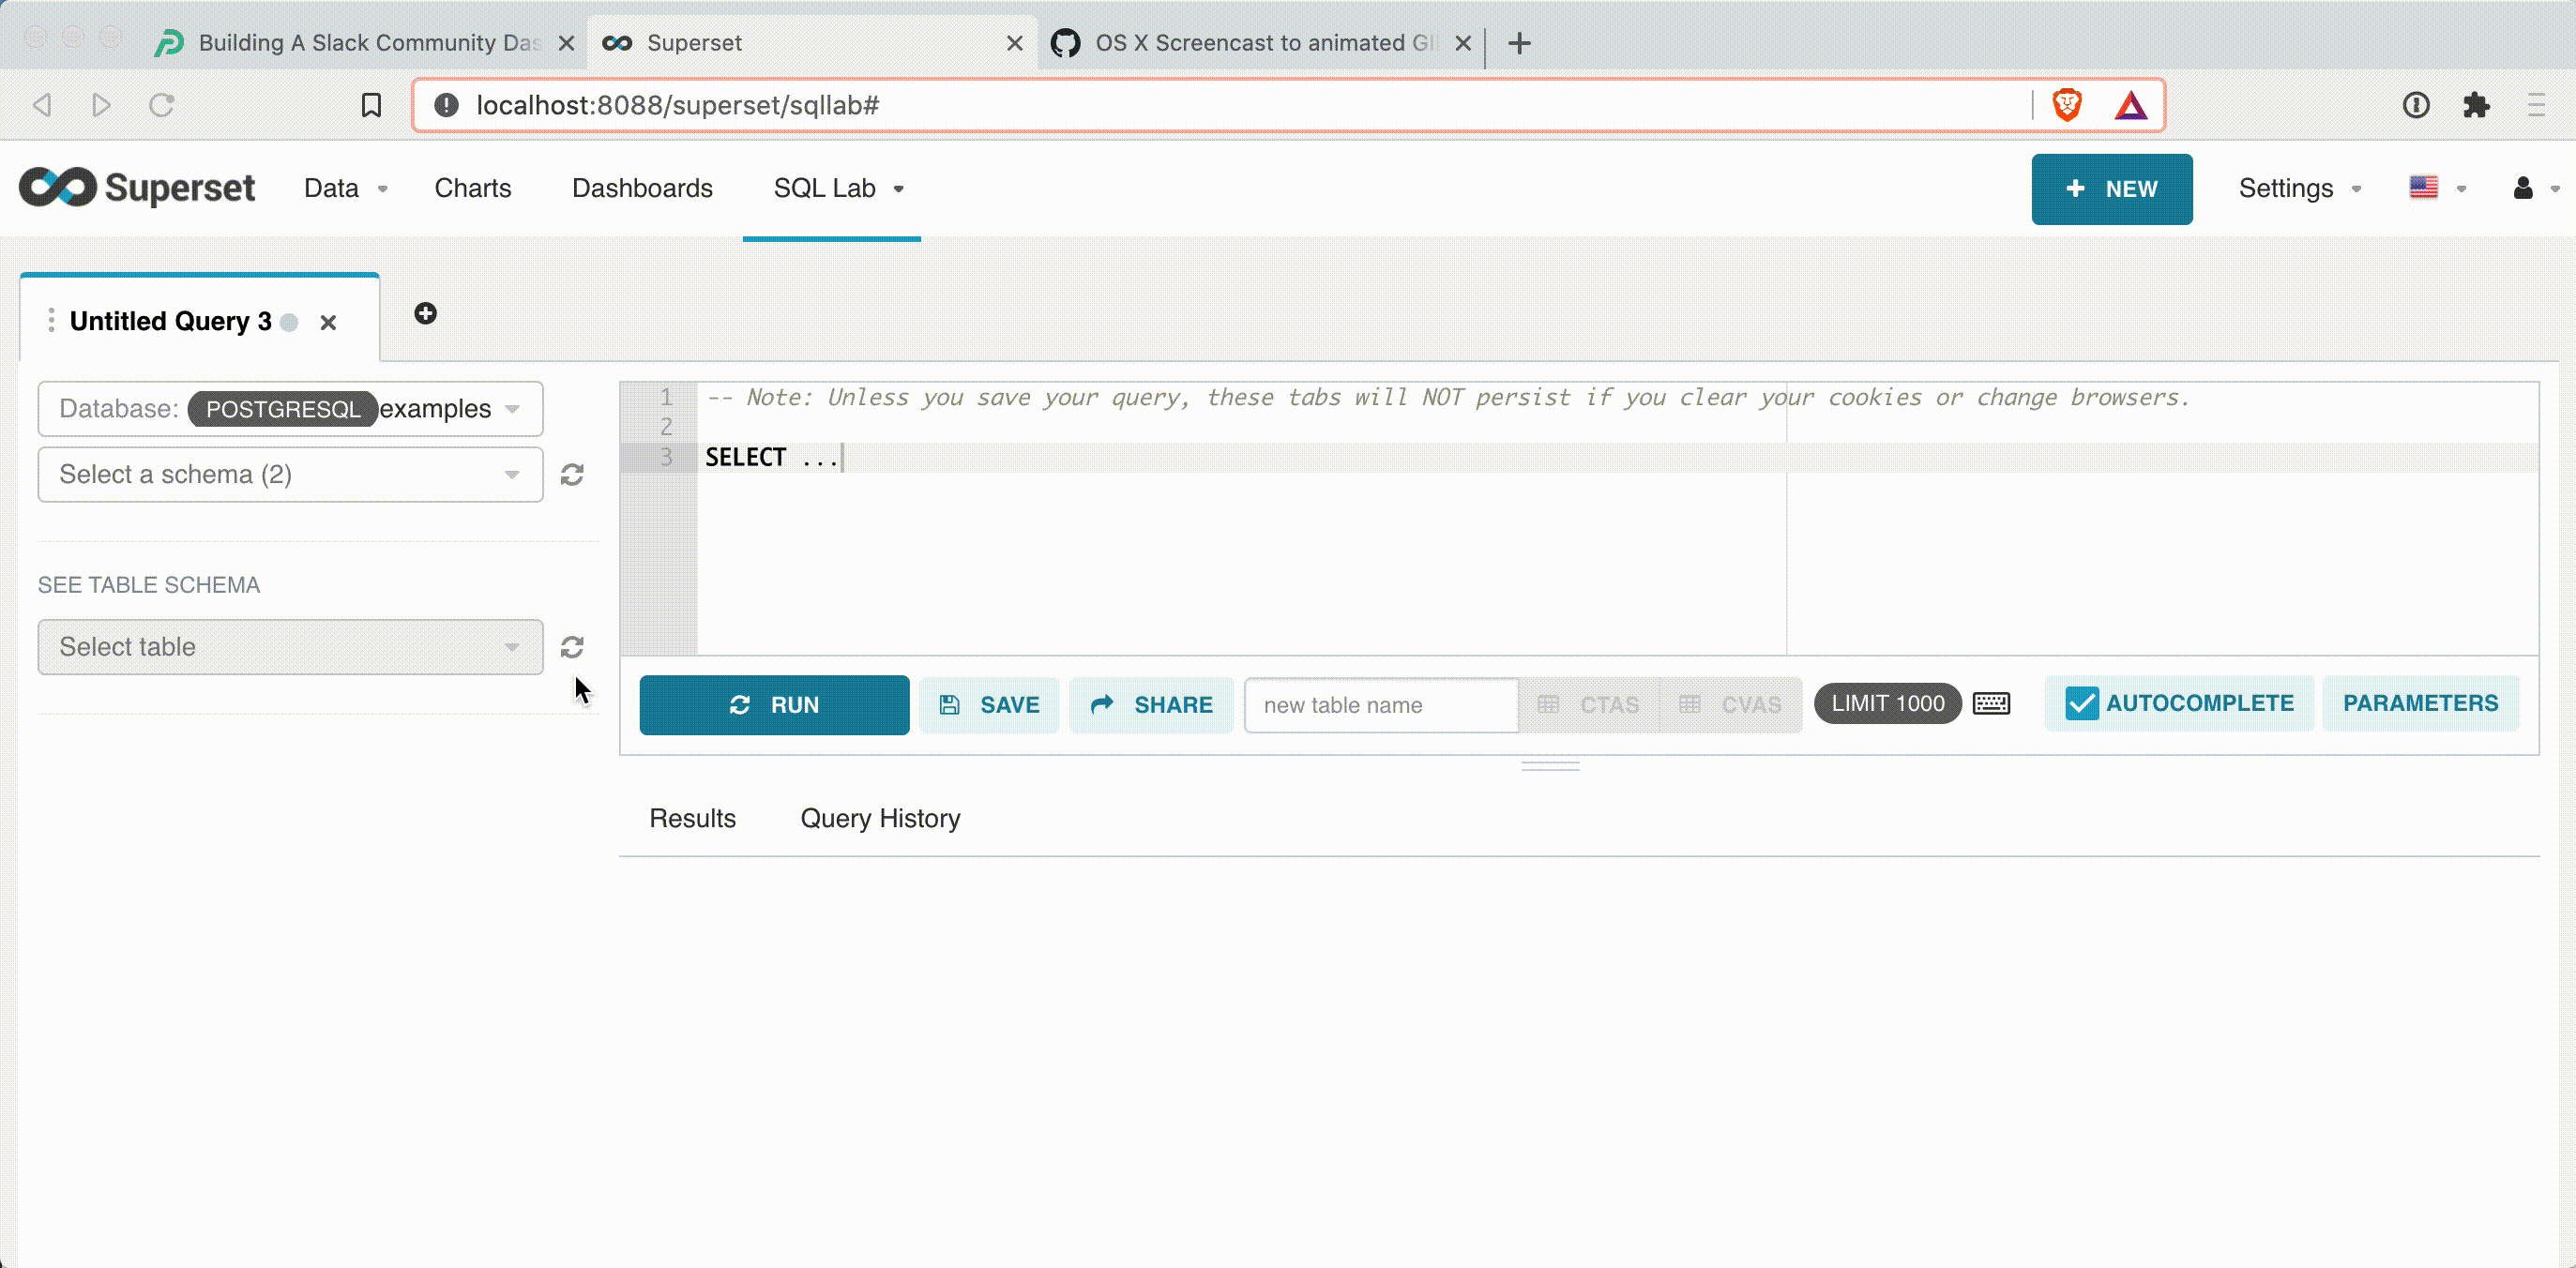Share the query using the share icon
Image resolution: width=2576 pixels, height=1268 pixels.
[x=1151, y=704]
